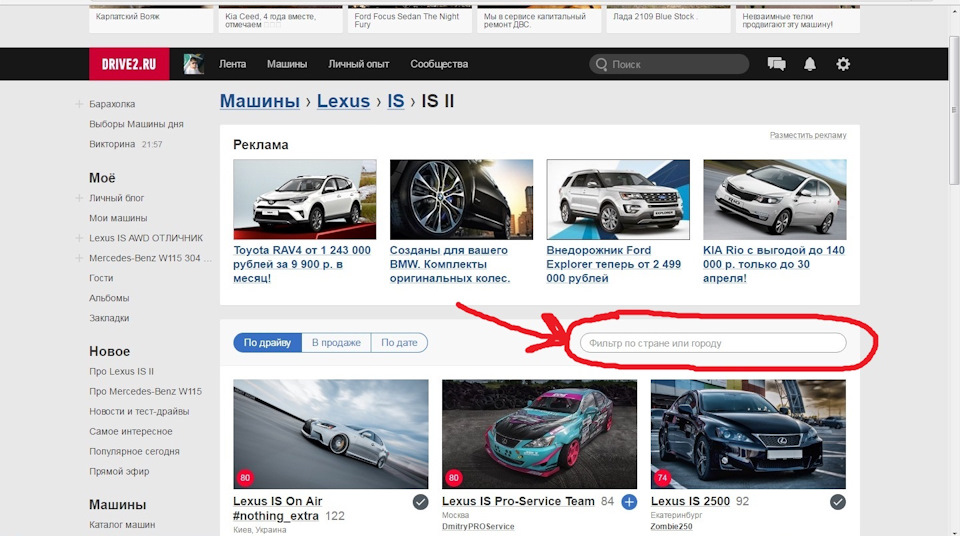Click the «Разместить рекламу» link
Image resolution: width=960 pixels, height=536 pixels.
tap(807, 135)
